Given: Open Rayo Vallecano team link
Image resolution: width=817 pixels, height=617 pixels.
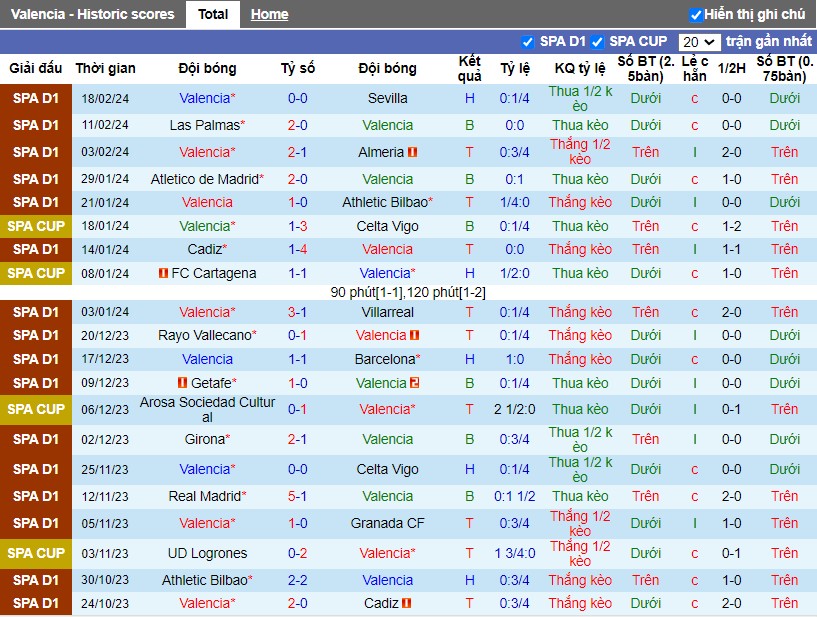Looking at the screenshot, I should click(x=207, y=335).
